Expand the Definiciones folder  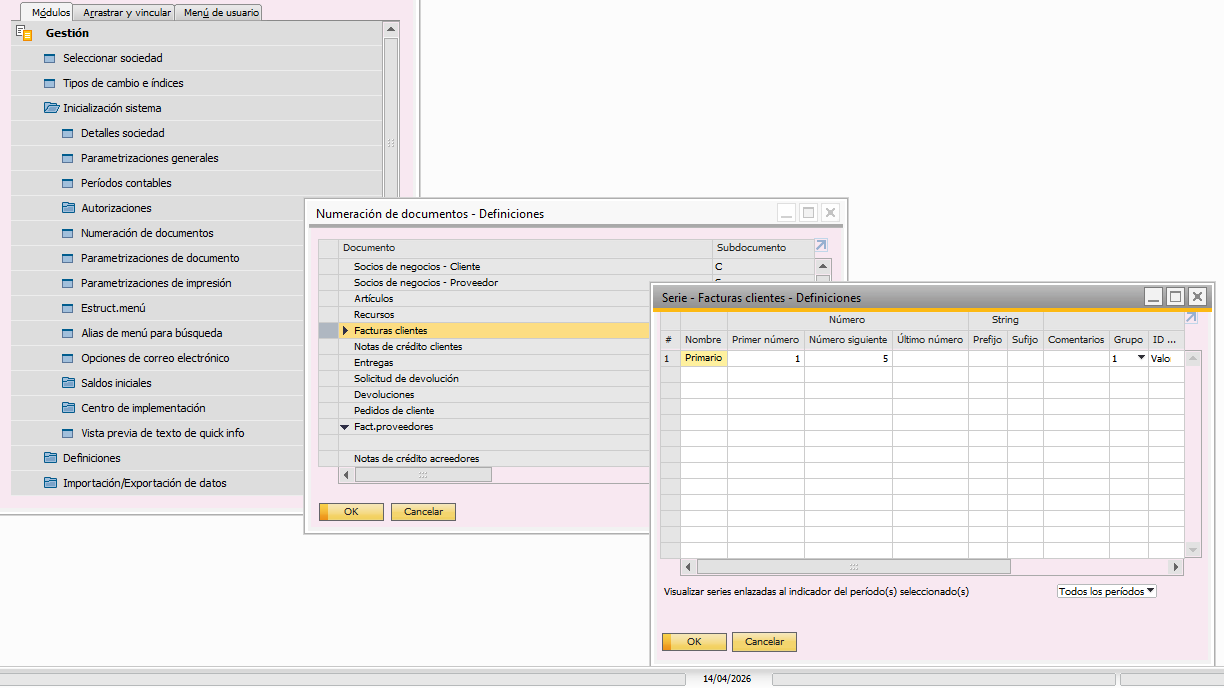click(50, 458)
